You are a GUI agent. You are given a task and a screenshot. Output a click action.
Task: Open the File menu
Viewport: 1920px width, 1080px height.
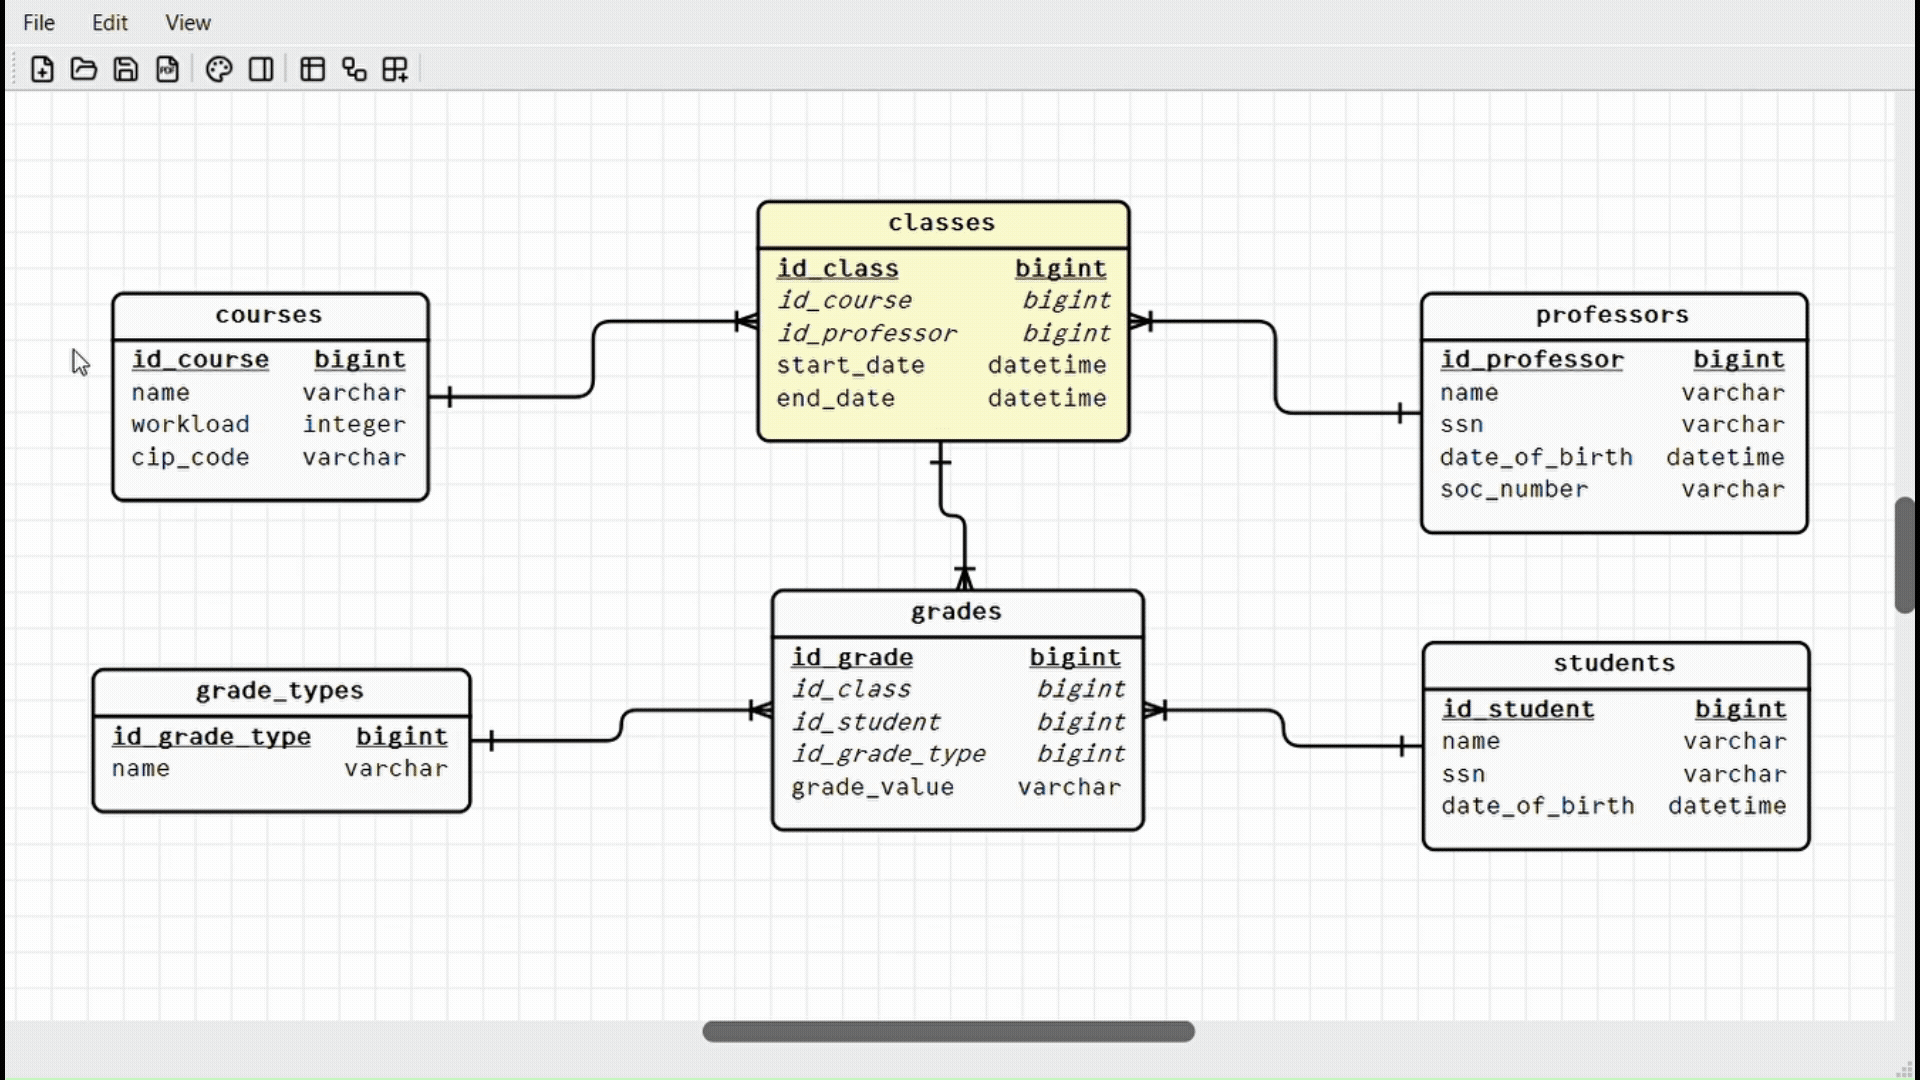(x=39, y=22)
